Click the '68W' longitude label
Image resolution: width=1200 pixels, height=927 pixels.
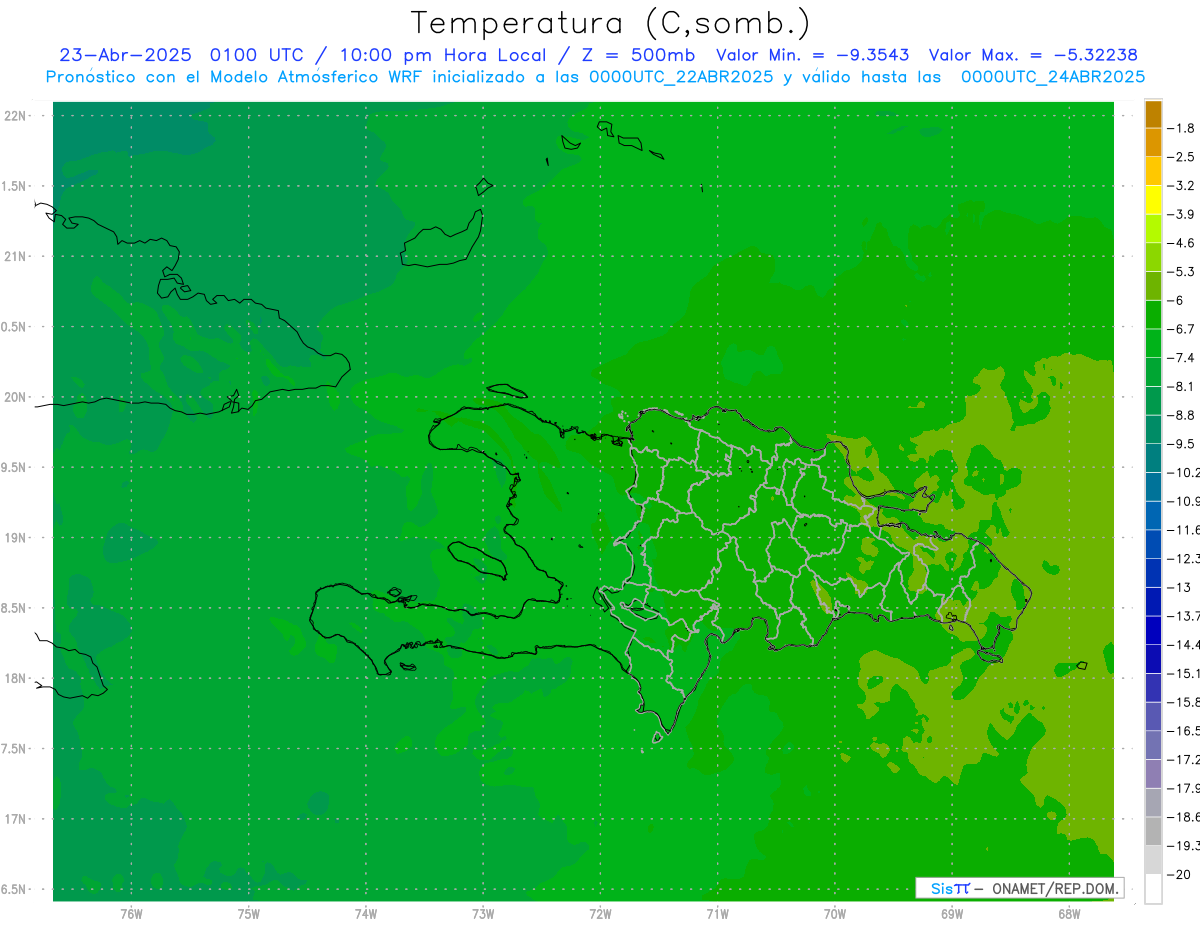[x=1069, y=913]
